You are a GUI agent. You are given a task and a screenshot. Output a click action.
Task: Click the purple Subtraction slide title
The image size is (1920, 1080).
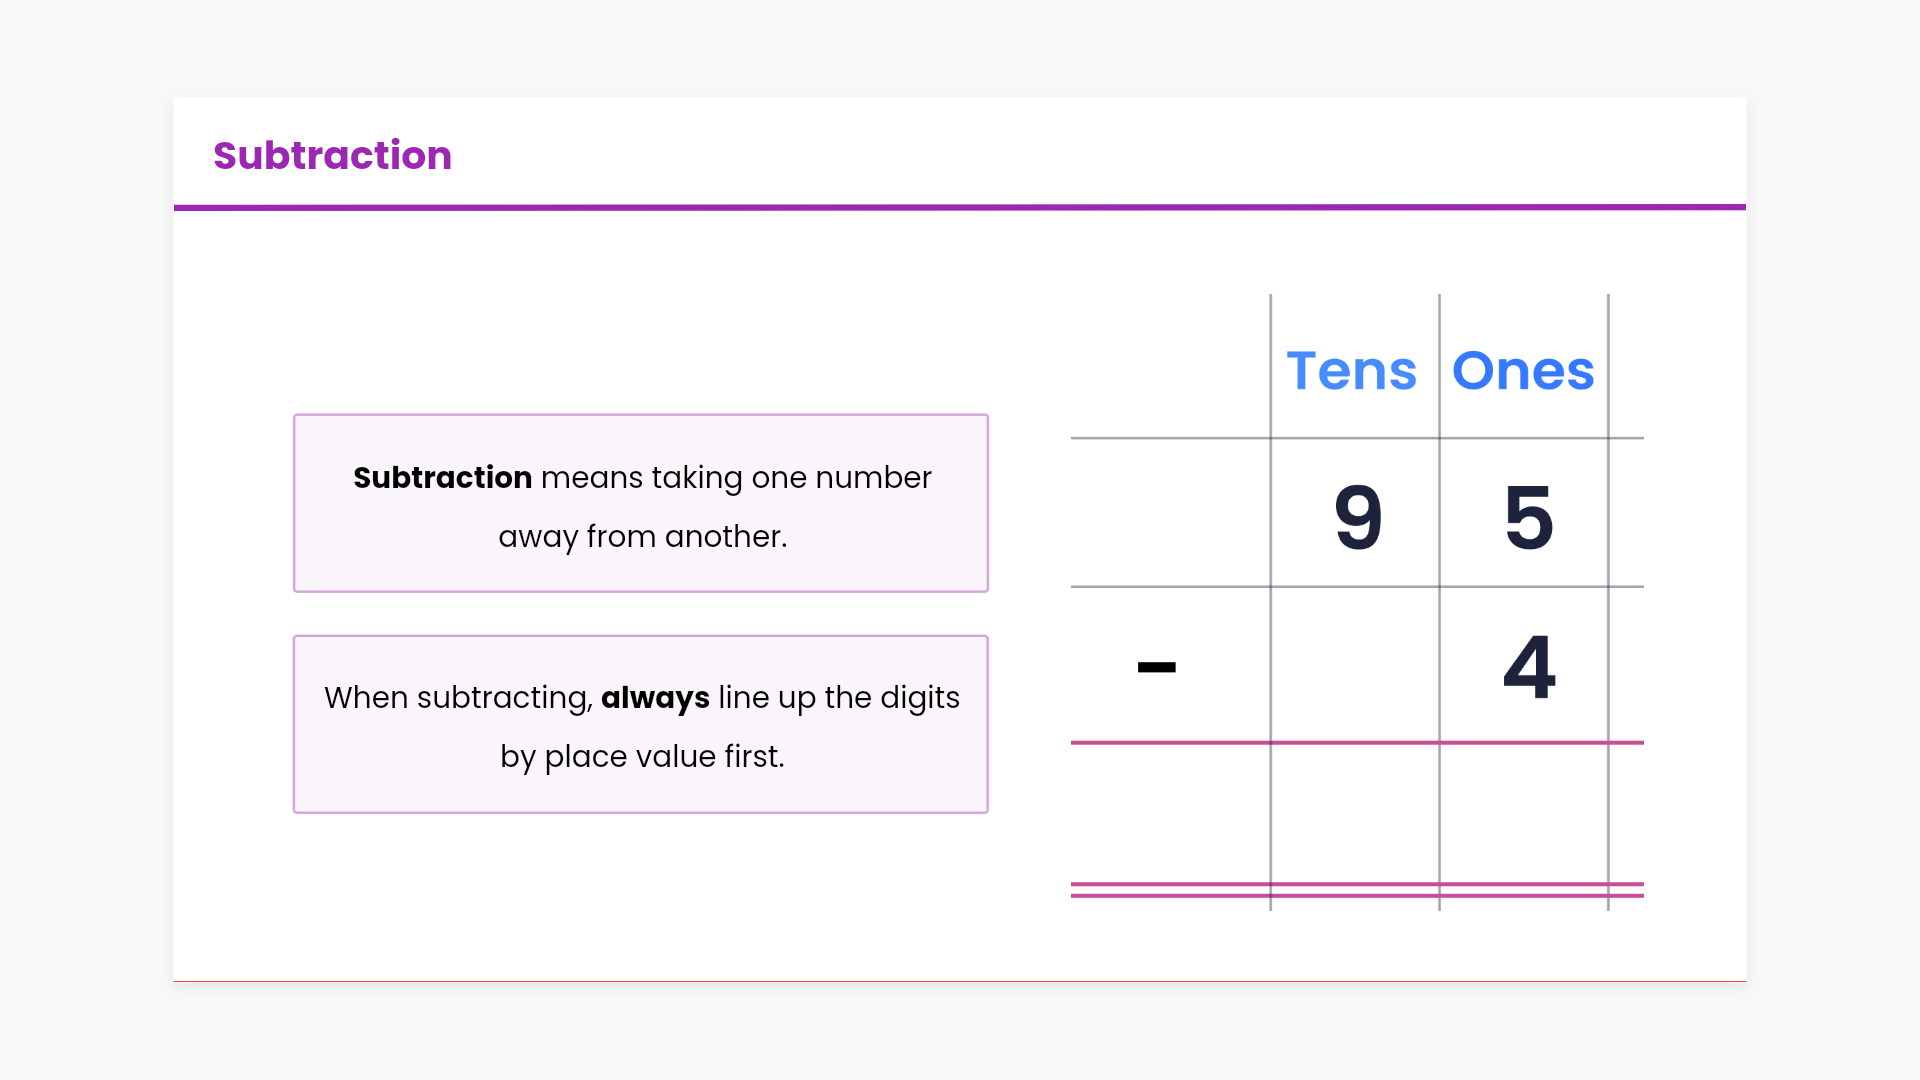332,156
